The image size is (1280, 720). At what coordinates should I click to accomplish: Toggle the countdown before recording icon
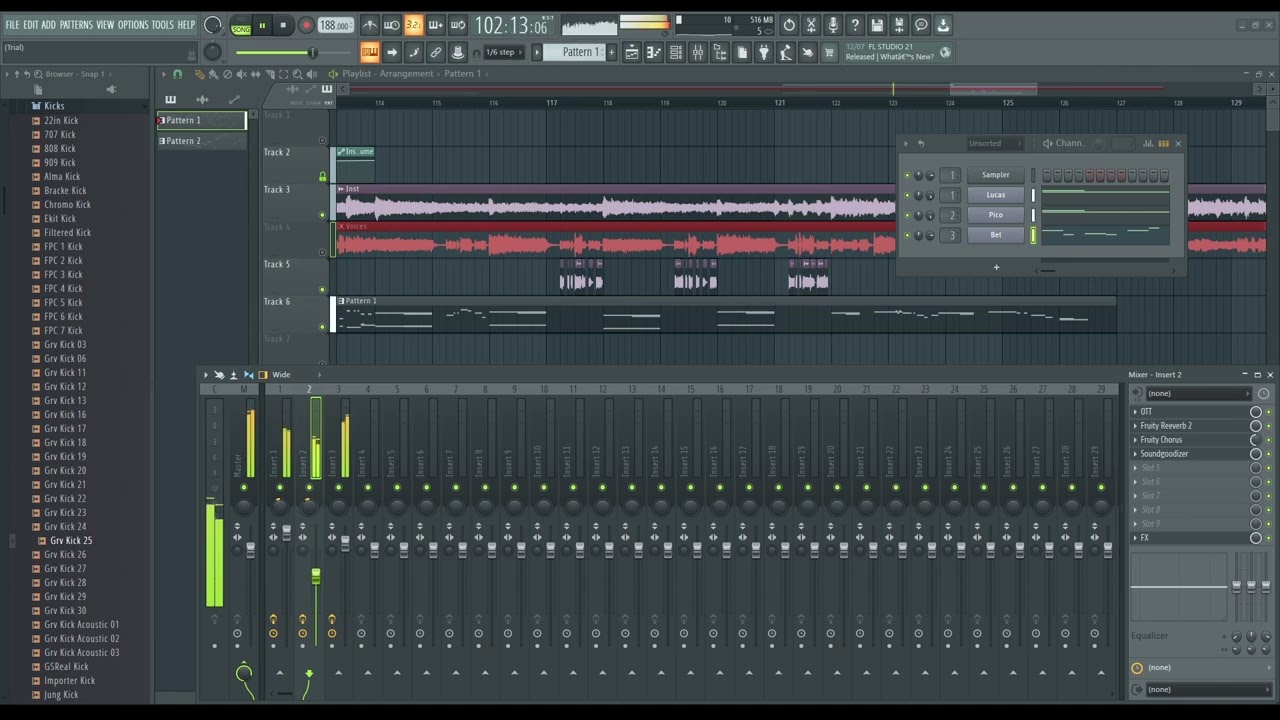pyautogui.click(x=414, y=25)
